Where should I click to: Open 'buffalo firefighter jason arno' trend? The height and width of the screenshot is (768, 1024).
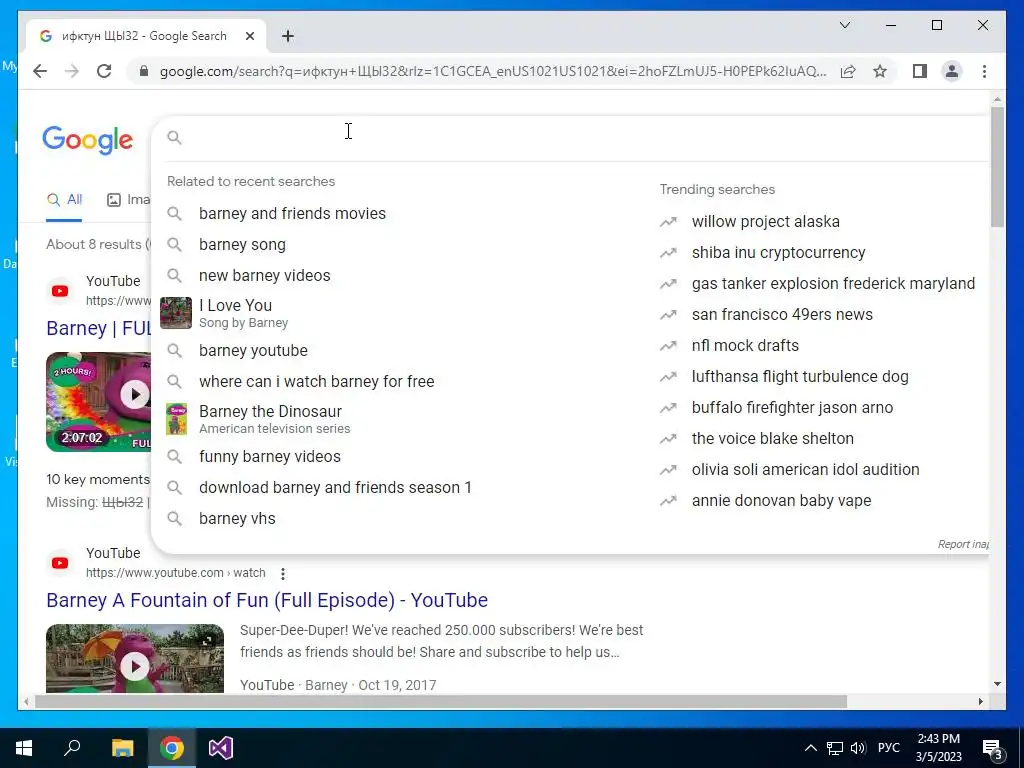(x=792, y=408)
